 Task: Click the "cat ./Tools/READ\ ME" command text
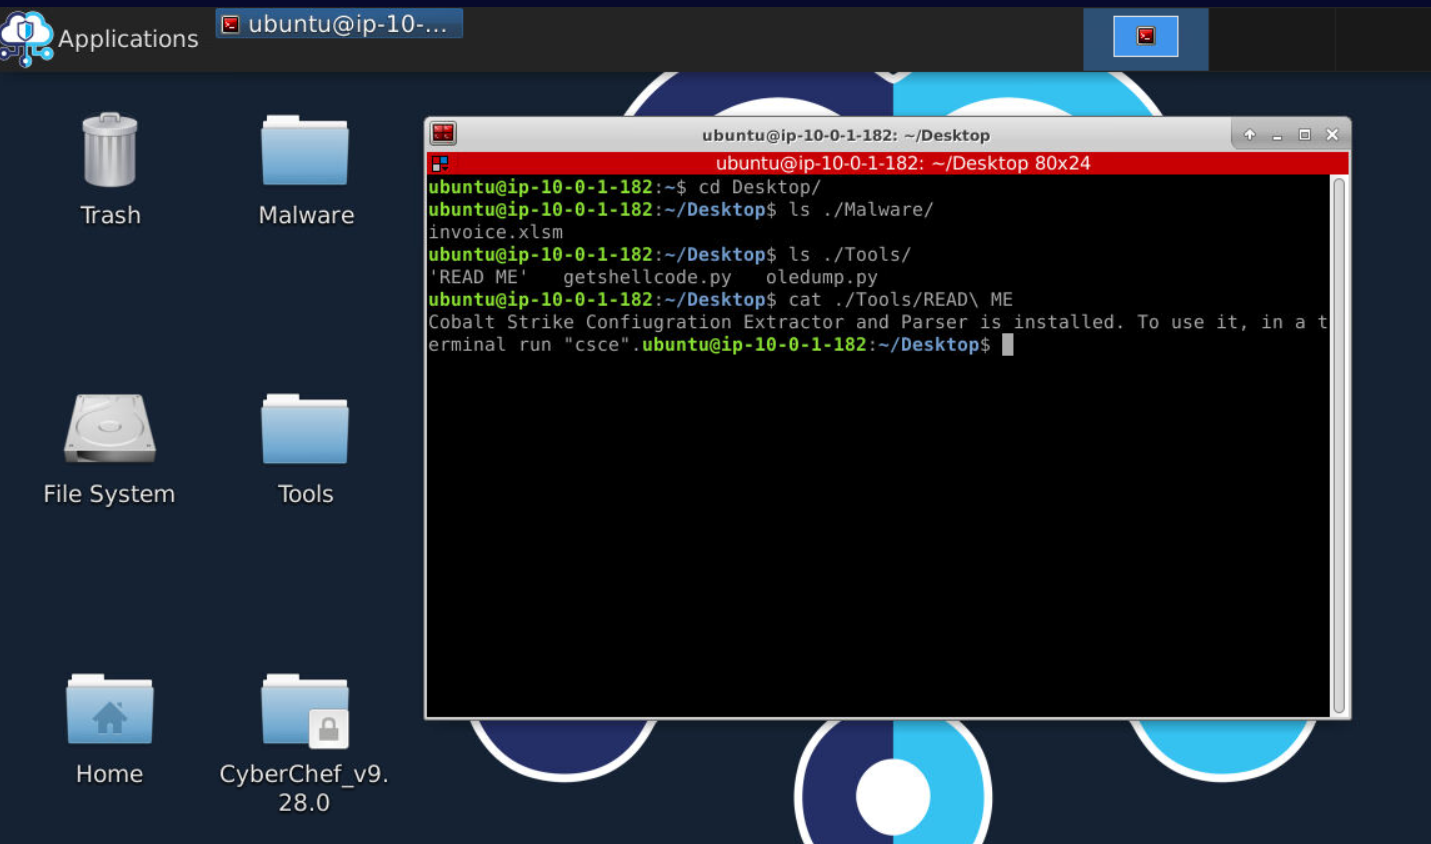point(900,300)
